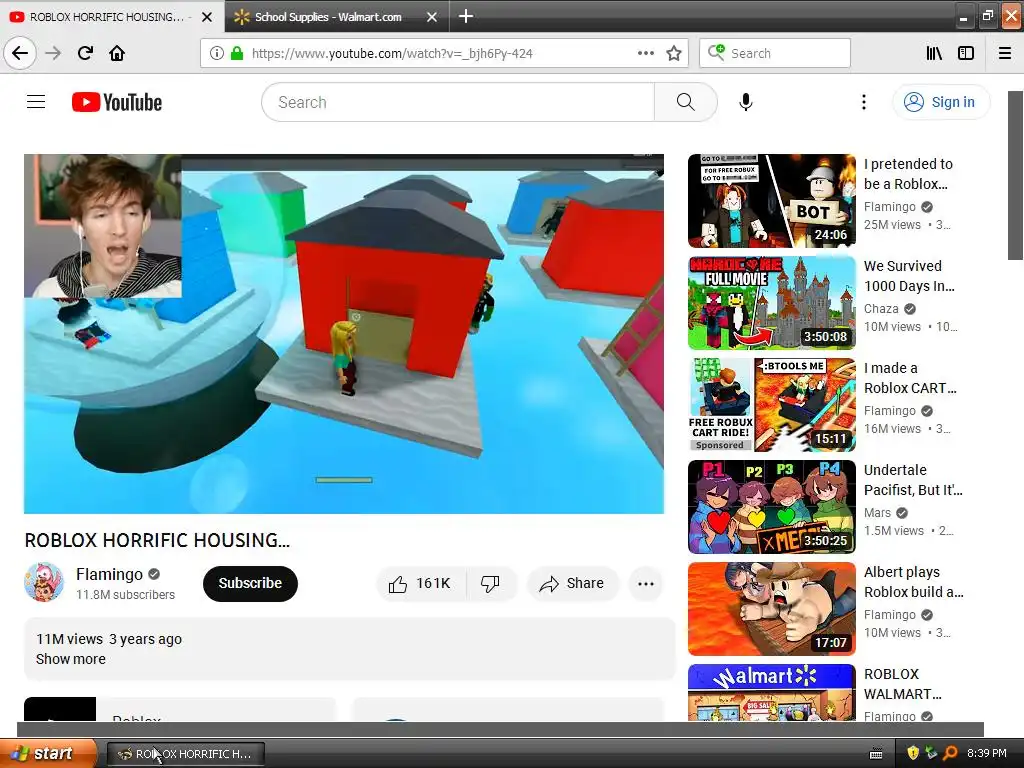Subscribe to Flamingo channel
Image resolution: width=1024 pixels, height=768 pixels.
pyautogui.click(x=250, y=583)
